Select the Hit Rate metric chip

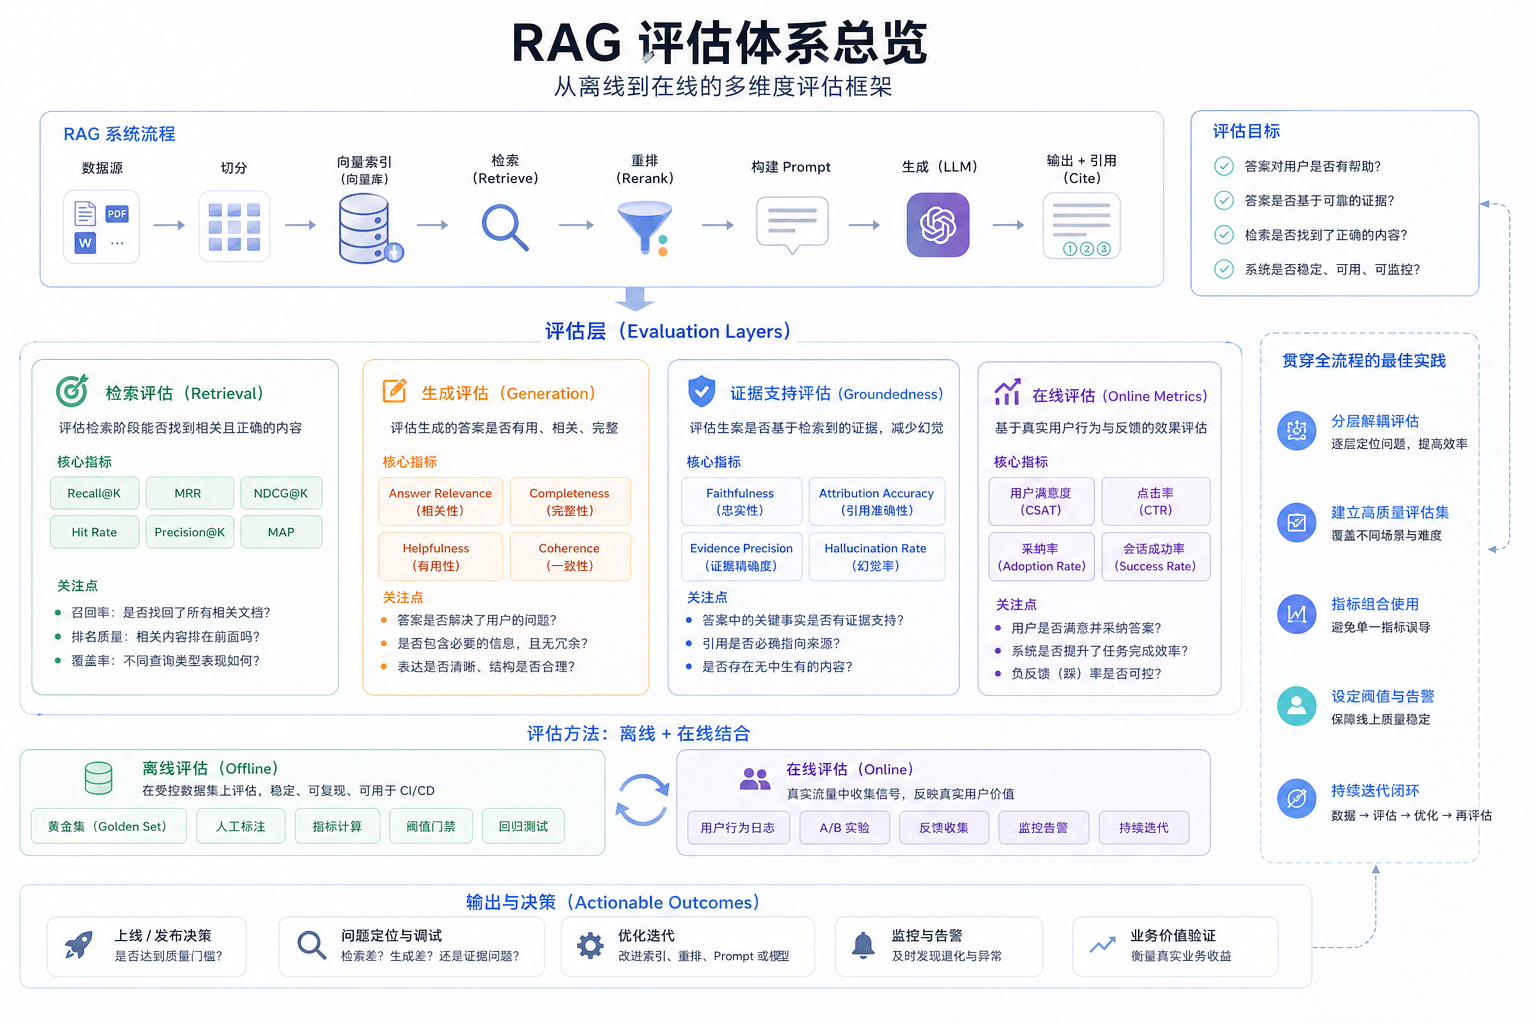pos(94,532)
